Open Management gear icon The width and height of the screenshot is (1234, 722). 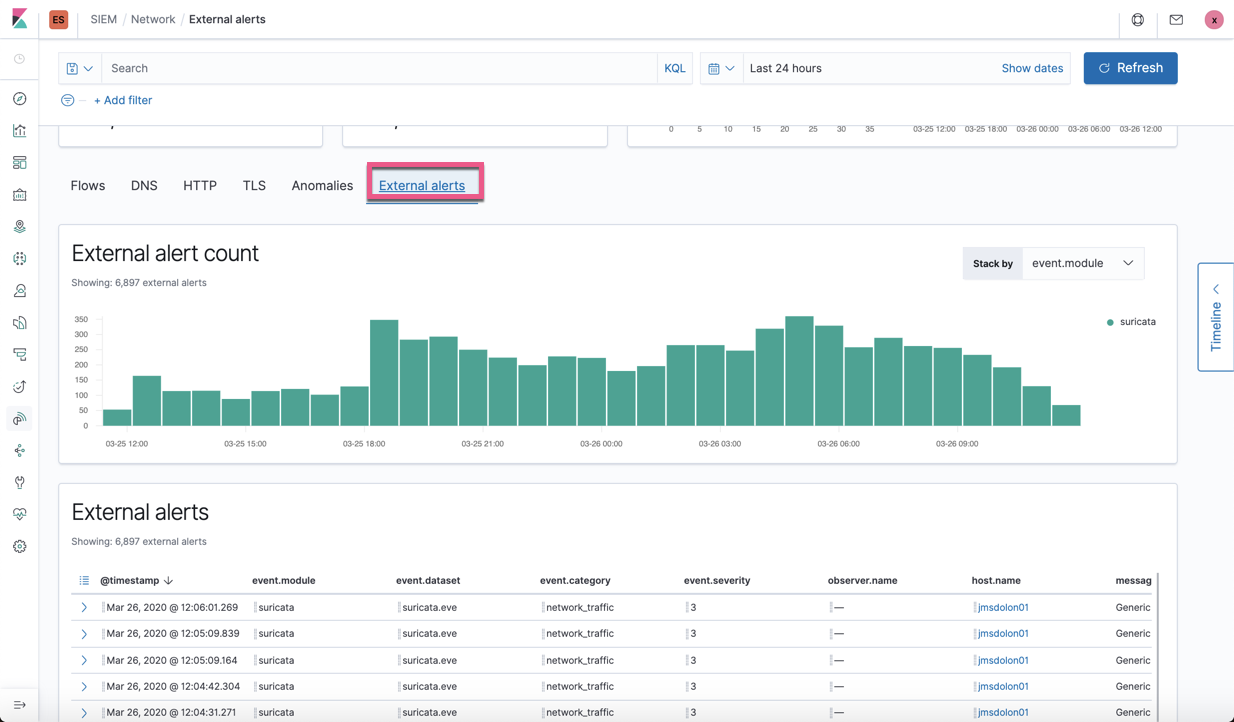pyautogui.click(x=19, y=547)
